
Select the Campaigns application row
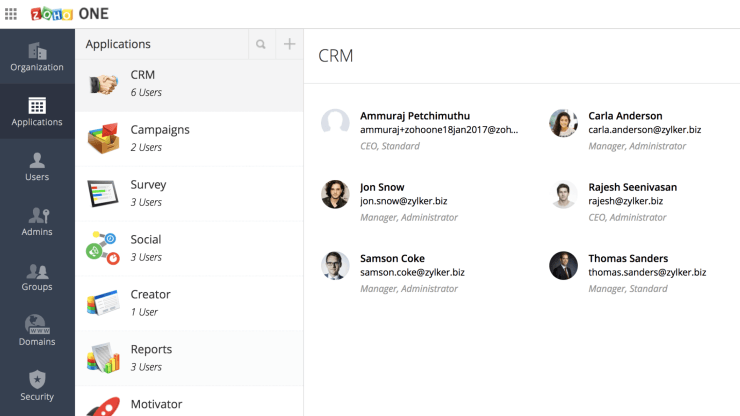[x=189, y=139]
